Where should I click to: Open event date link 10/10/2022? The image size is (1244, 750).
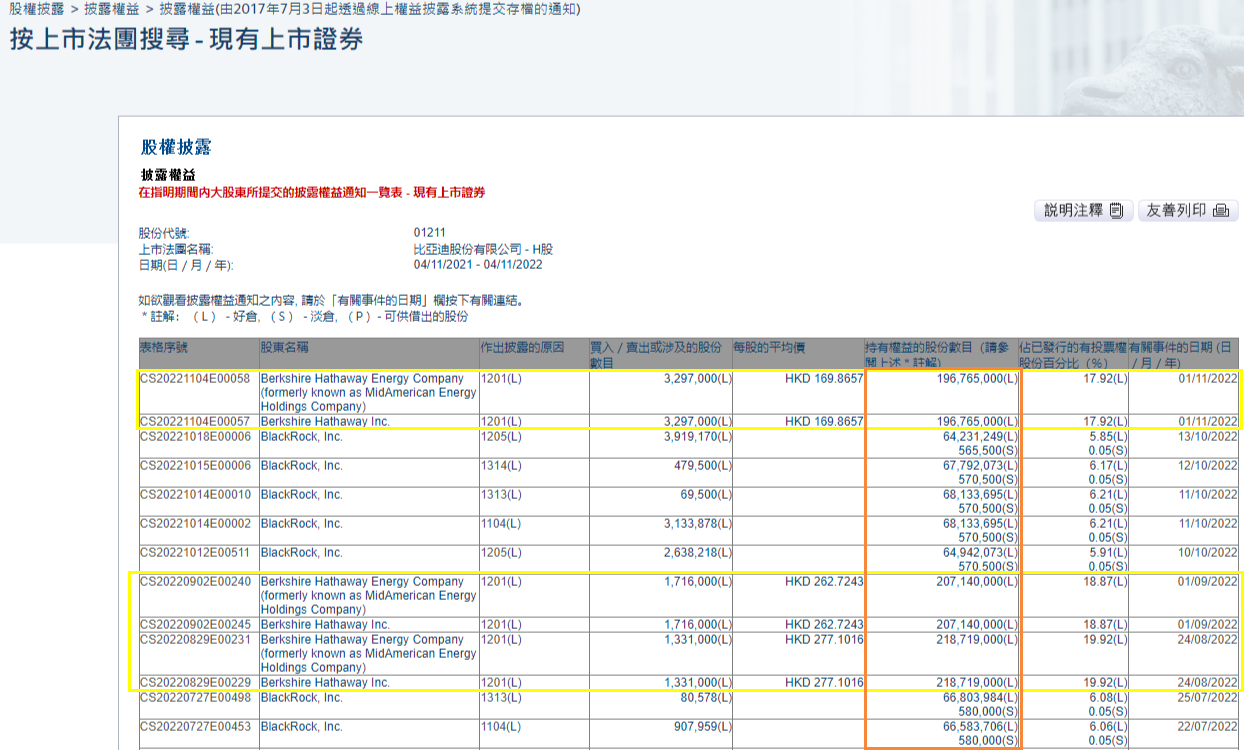[1208, 553]
